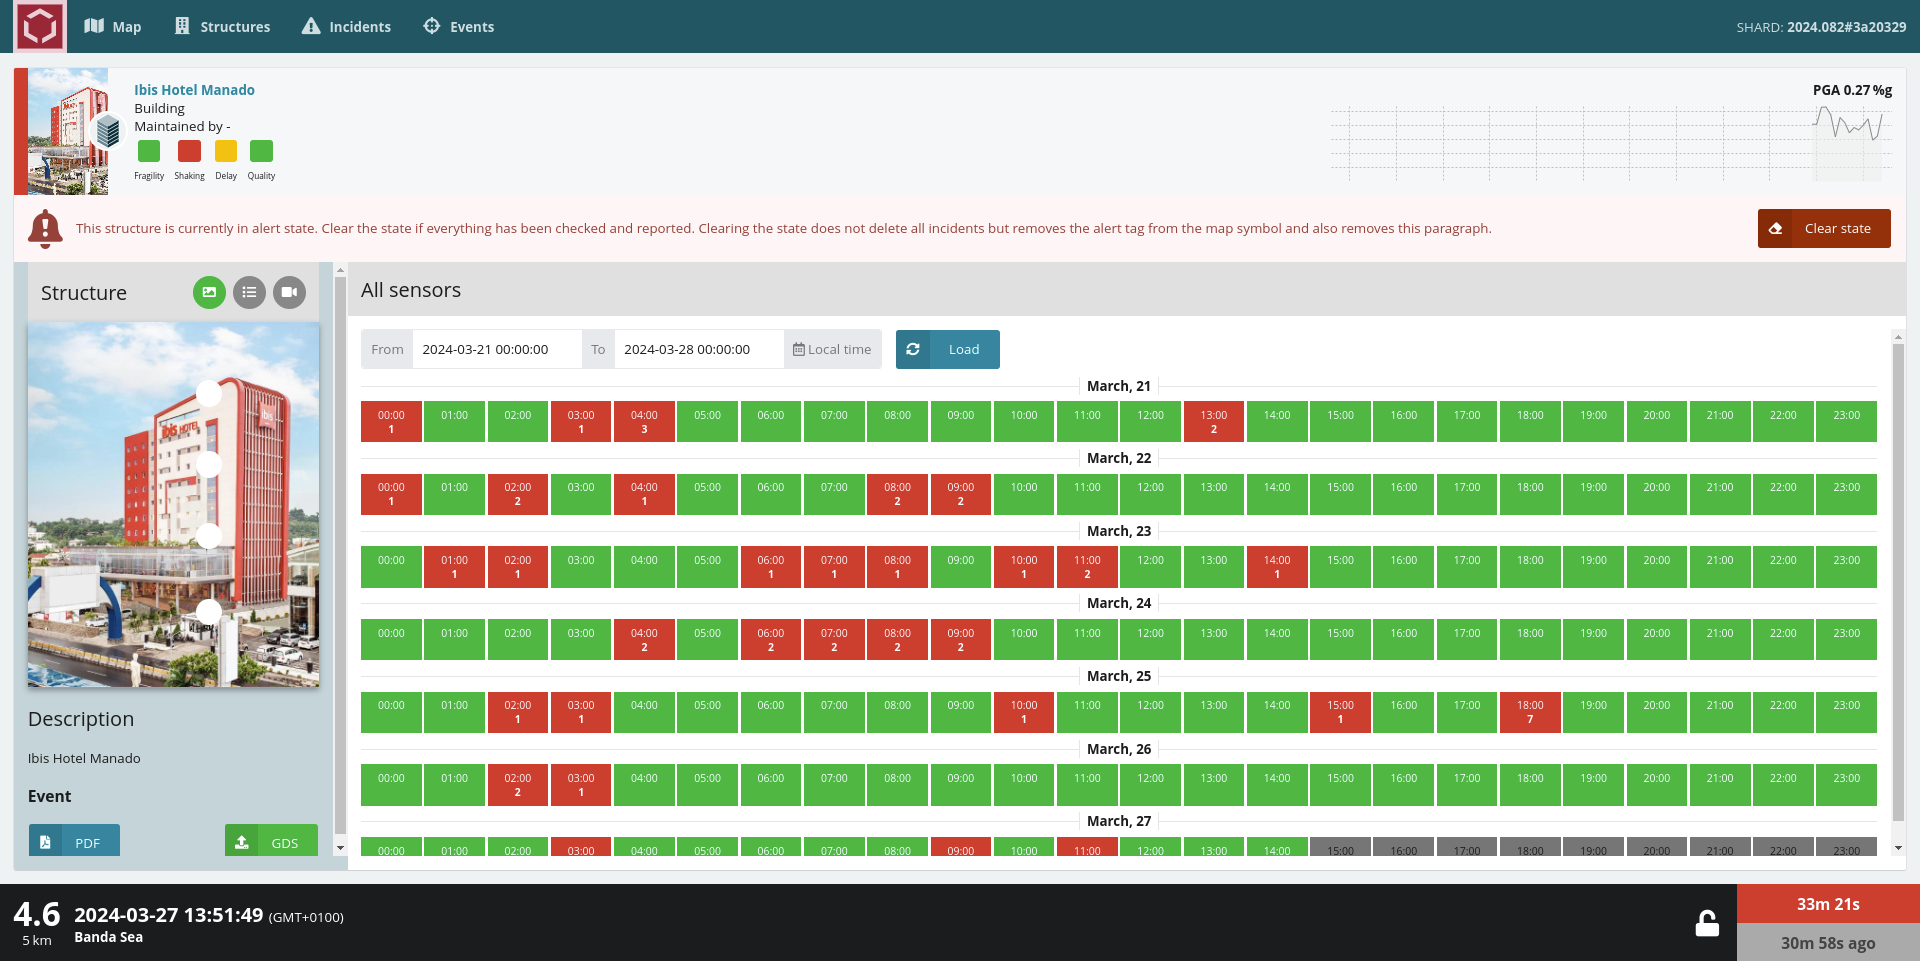Open March 25 18:00 cell with 7 incidents

1530,712
